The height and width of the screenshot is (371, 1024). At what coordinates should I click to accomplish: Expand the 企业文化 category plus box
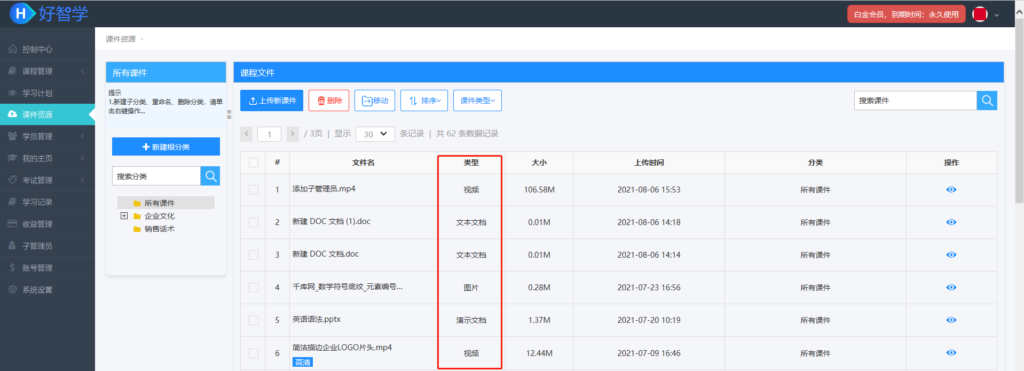(x=123, y=216)
